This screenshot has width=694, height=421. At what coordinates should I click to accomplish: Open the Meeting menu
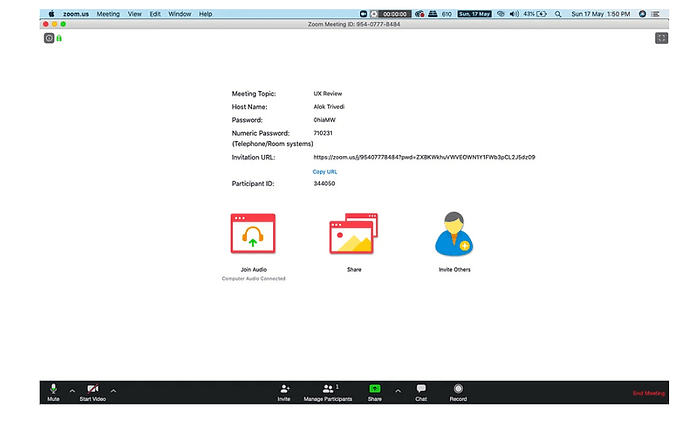pos(108,14)
